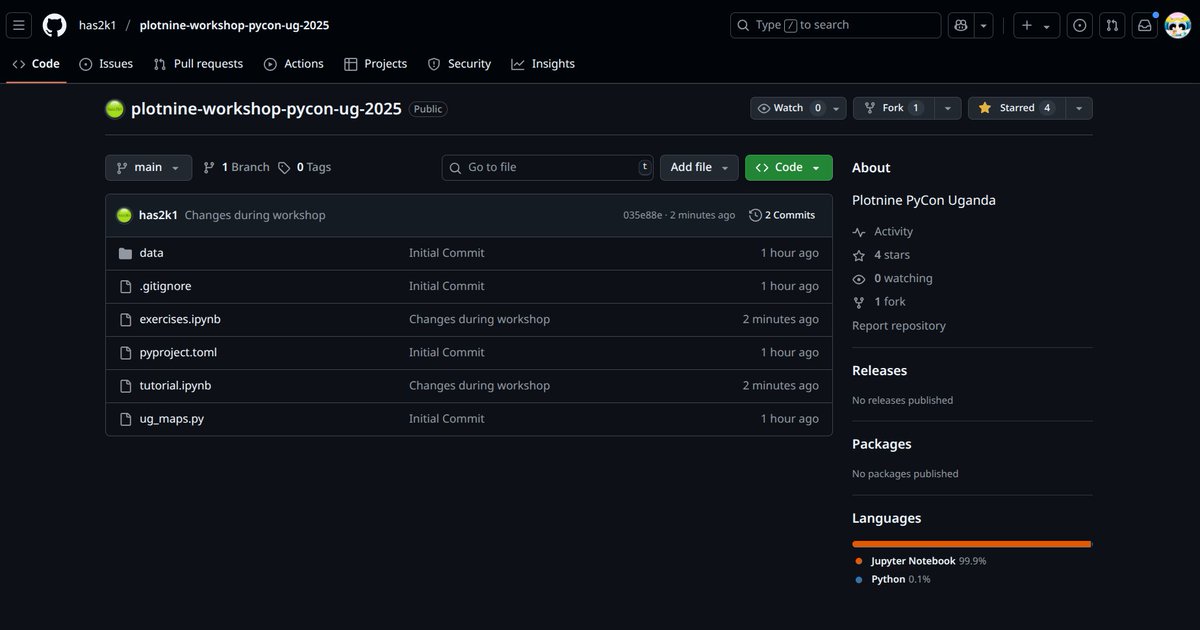Viewport: 1200px width, 630px height.
Task: Open the Packages heading link
Action: point(882,444)
